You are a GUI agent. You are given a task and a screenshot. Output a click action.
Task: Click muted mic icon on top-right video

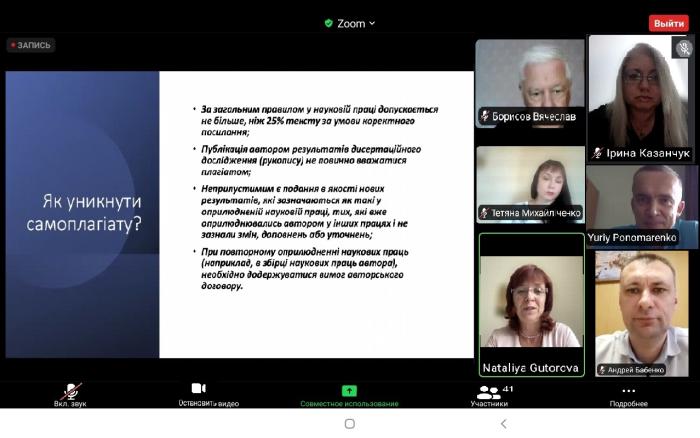coord(683,48)
